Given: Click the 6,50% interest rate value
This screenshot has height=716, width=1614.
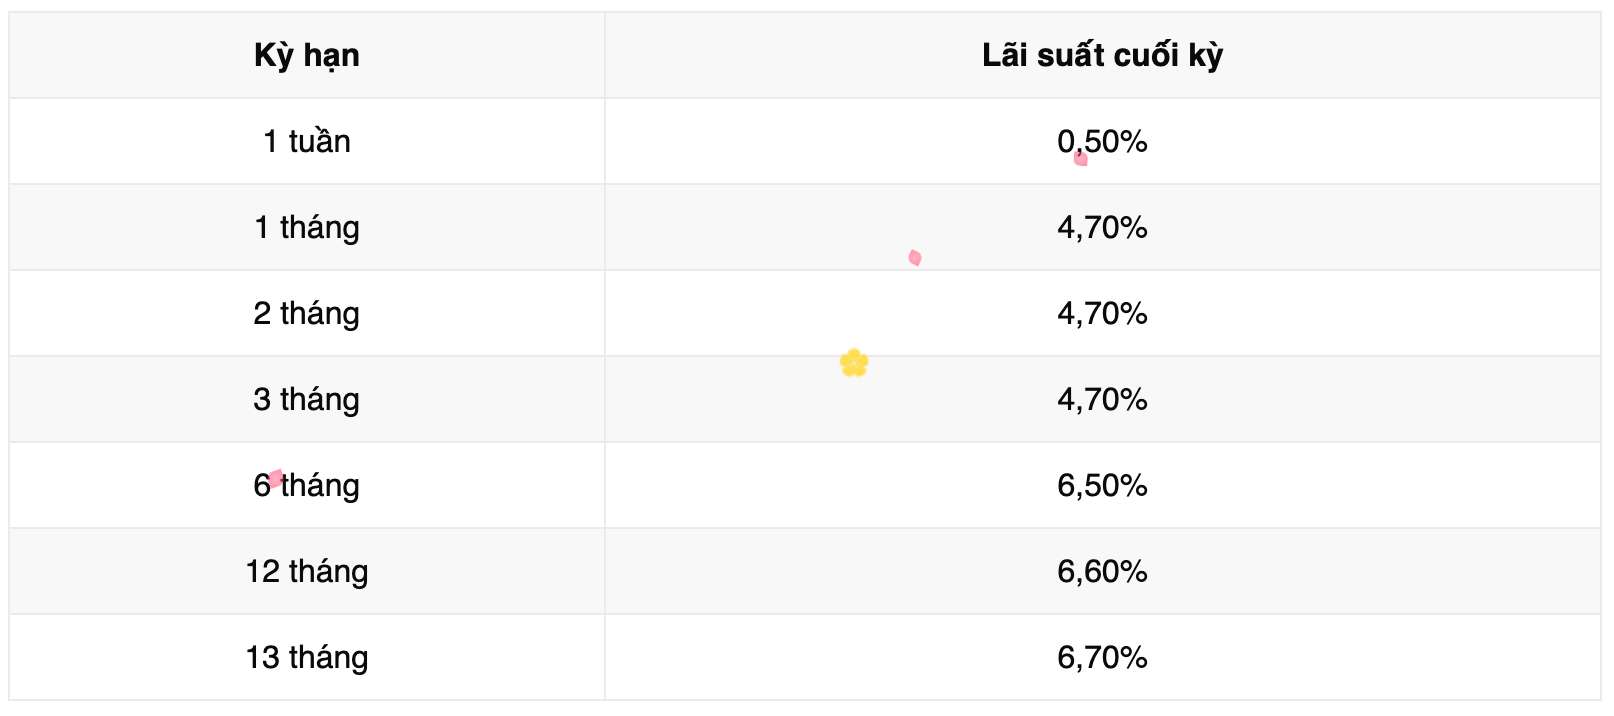Looking at the screenshot, I should 1102,485.
